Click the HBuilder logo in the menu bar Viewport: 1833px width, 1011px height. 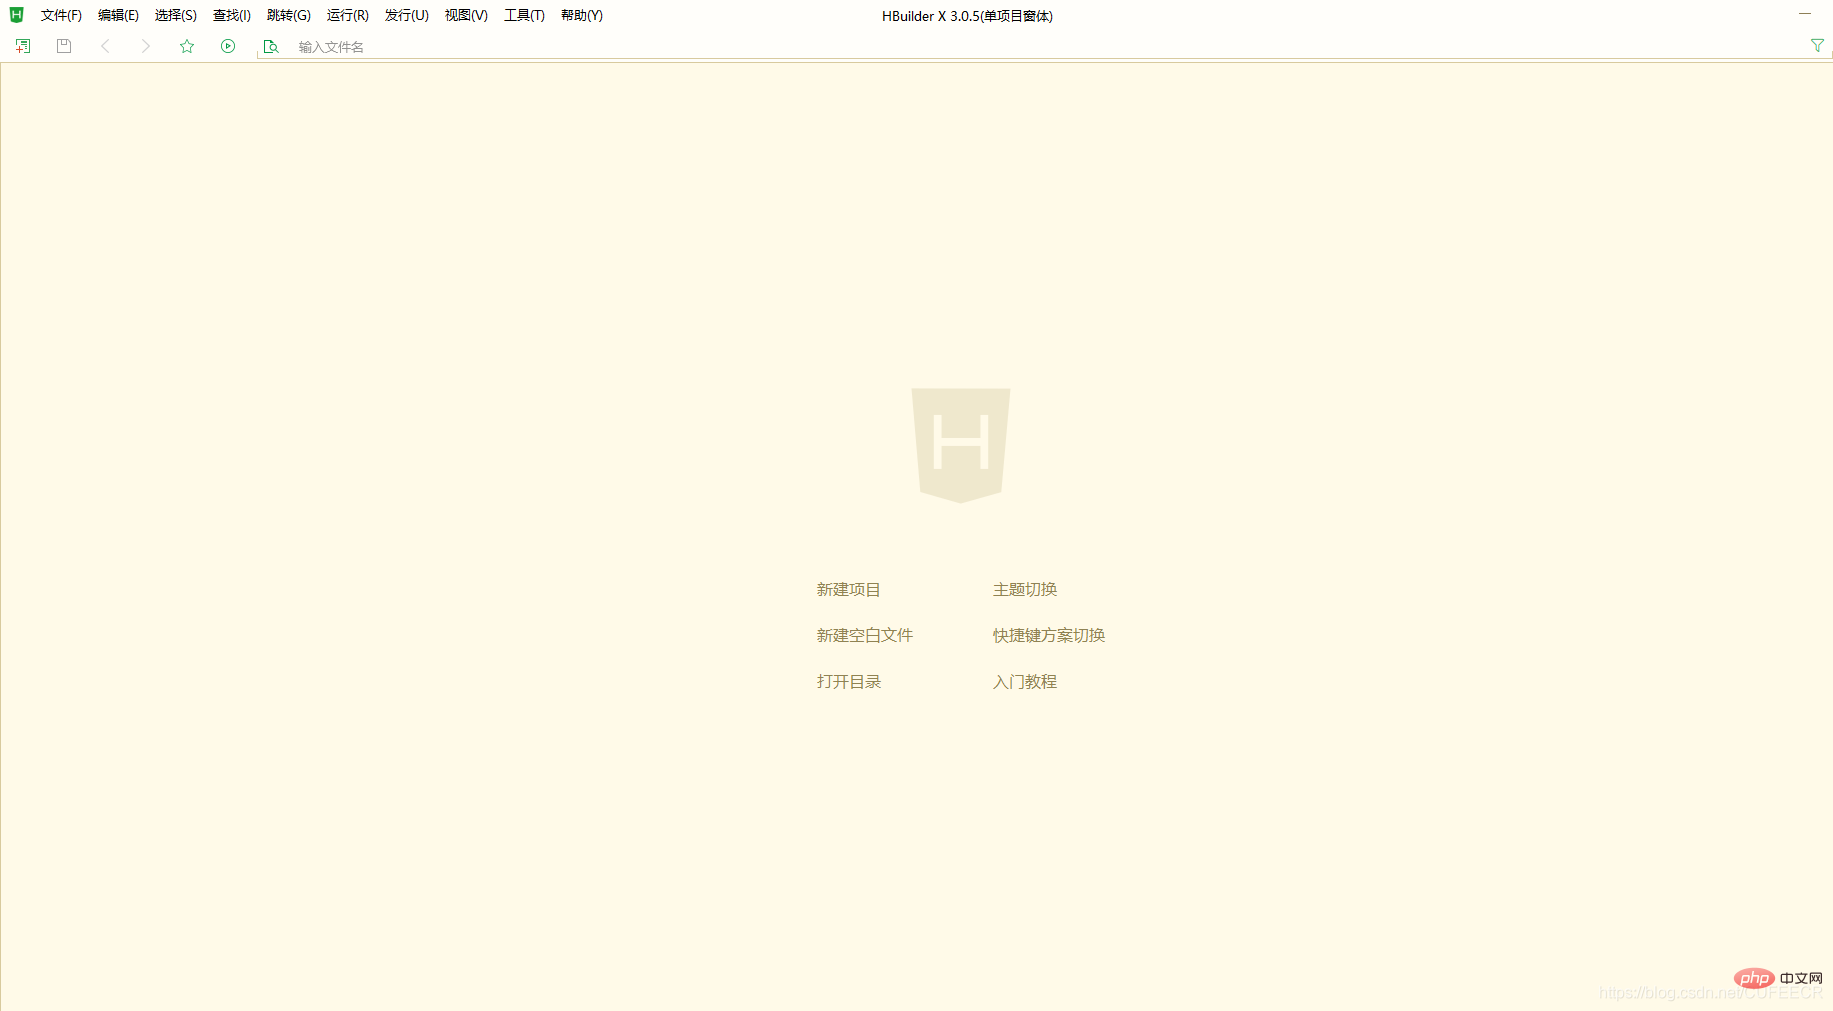16,15
